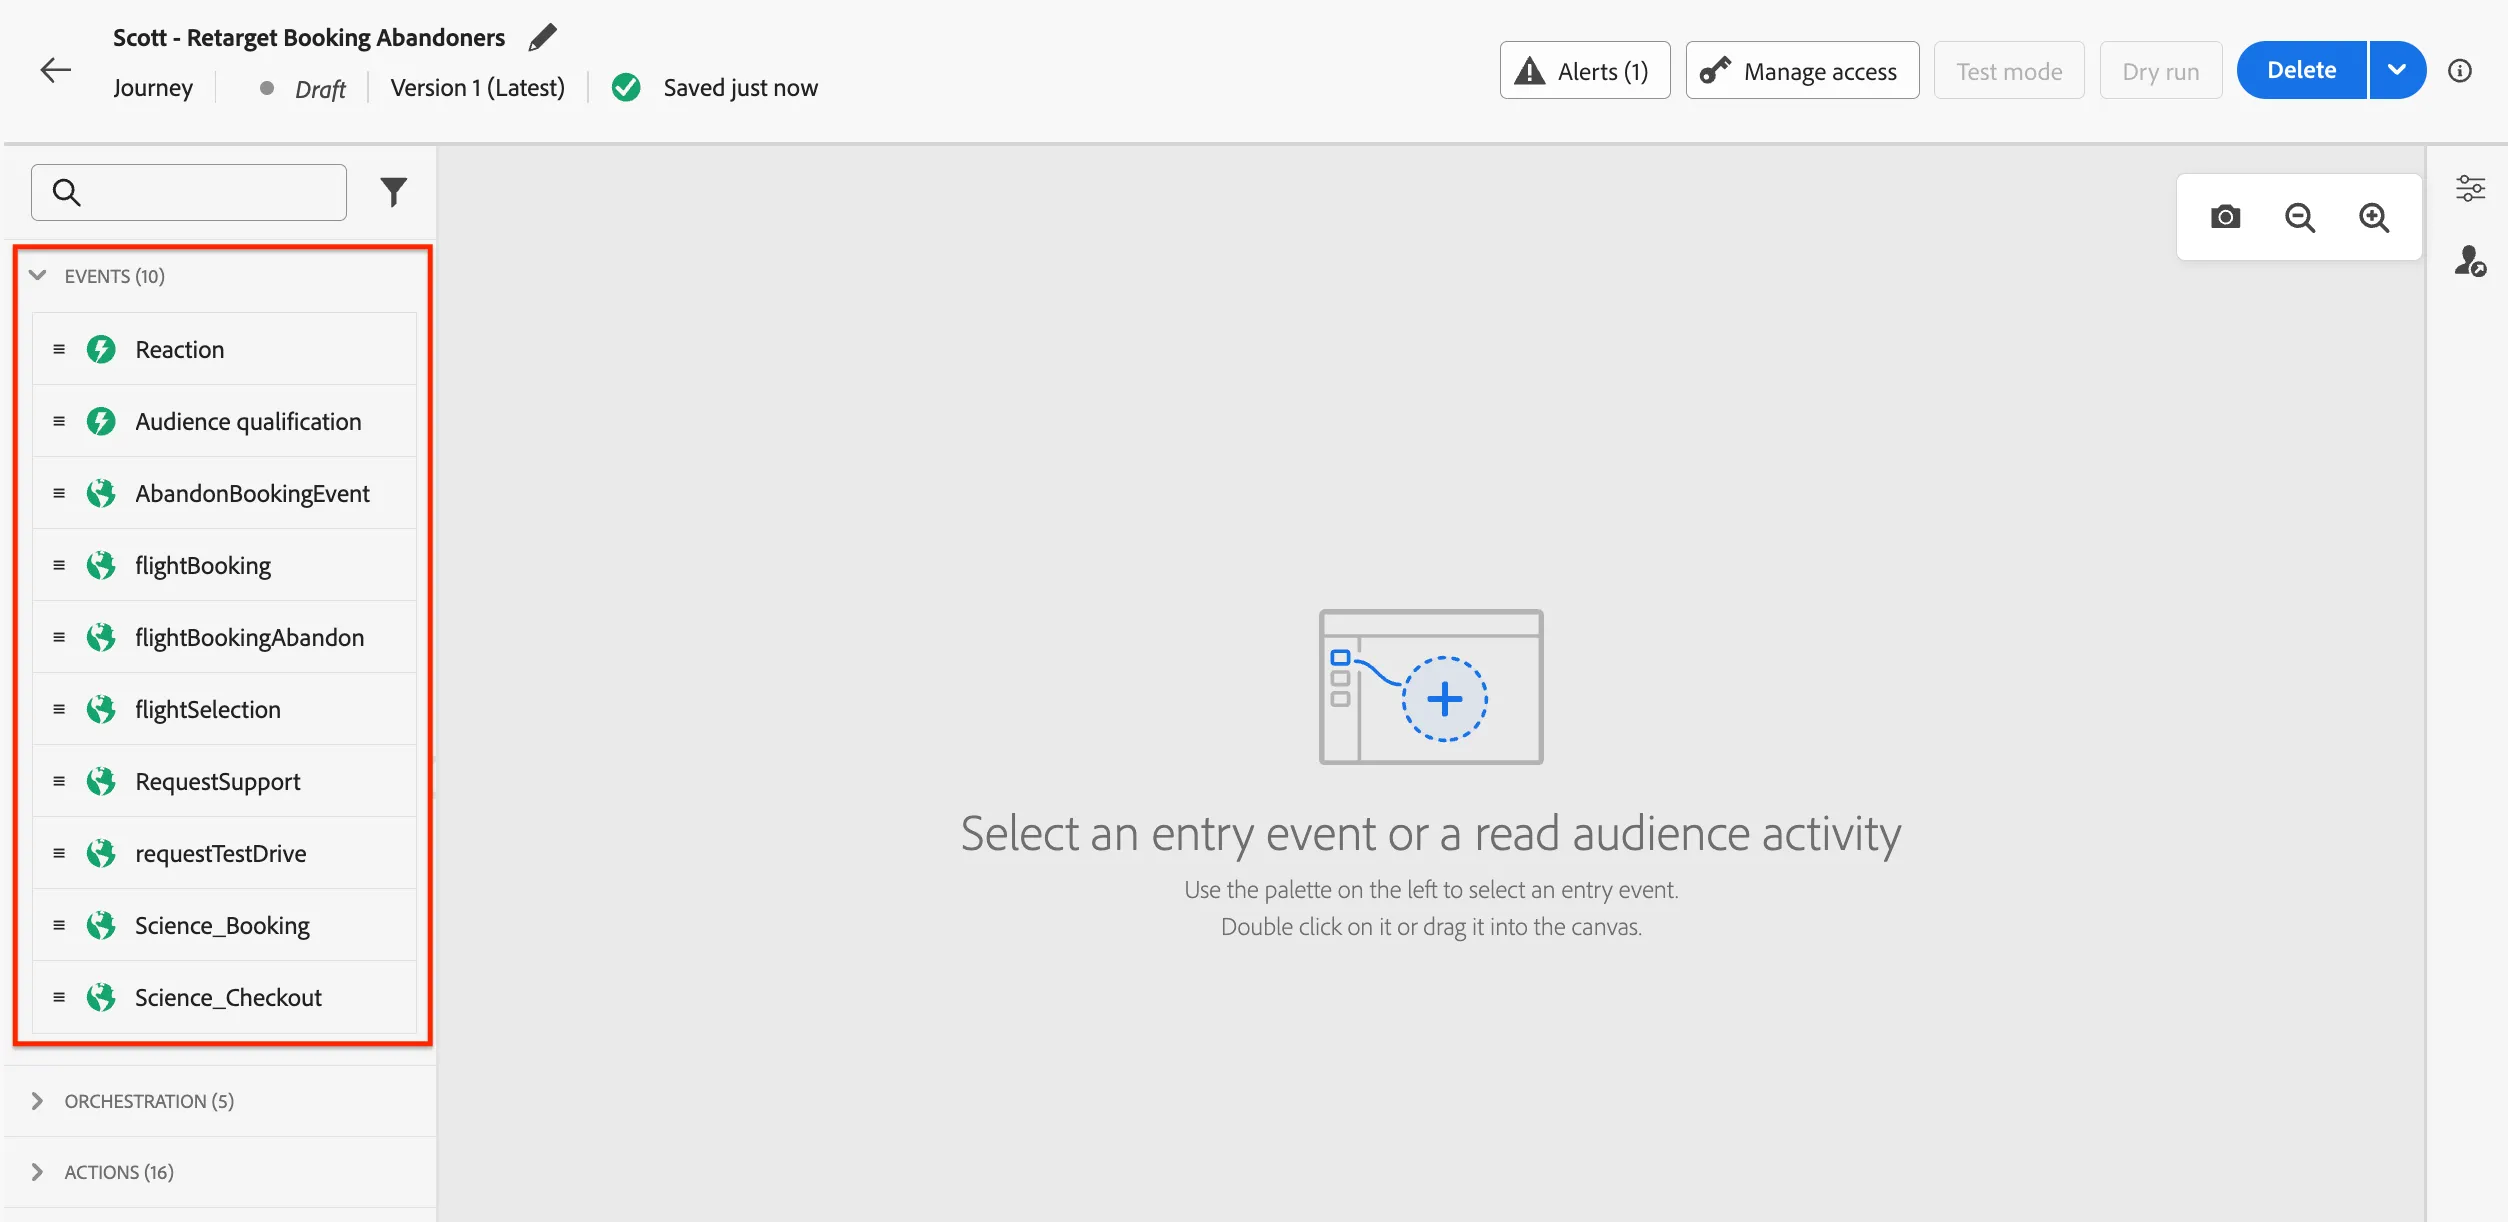Click the Draft status label
2508x1222 pixels.
coord(320,89)
